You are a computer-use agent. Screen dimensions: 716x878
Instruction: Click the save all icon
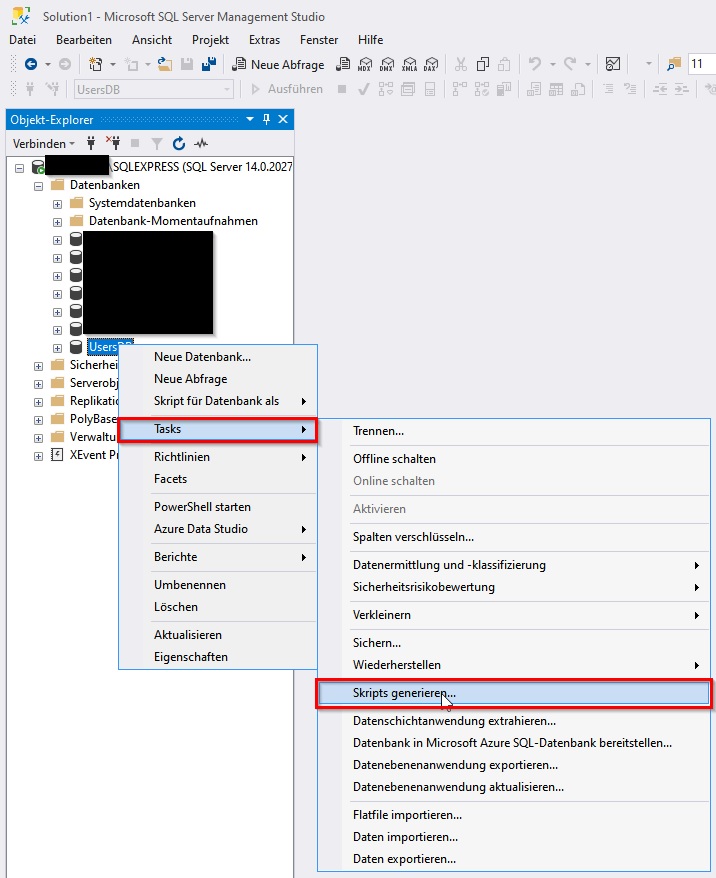point(209,64)
